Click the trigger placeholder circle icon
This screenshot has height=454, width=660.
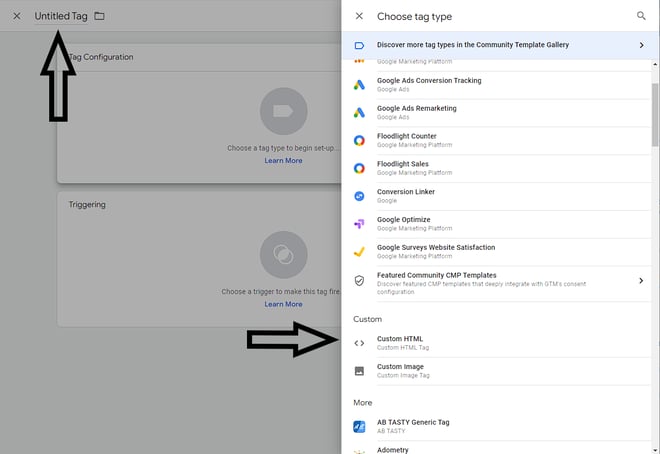(x=283, y=255)
